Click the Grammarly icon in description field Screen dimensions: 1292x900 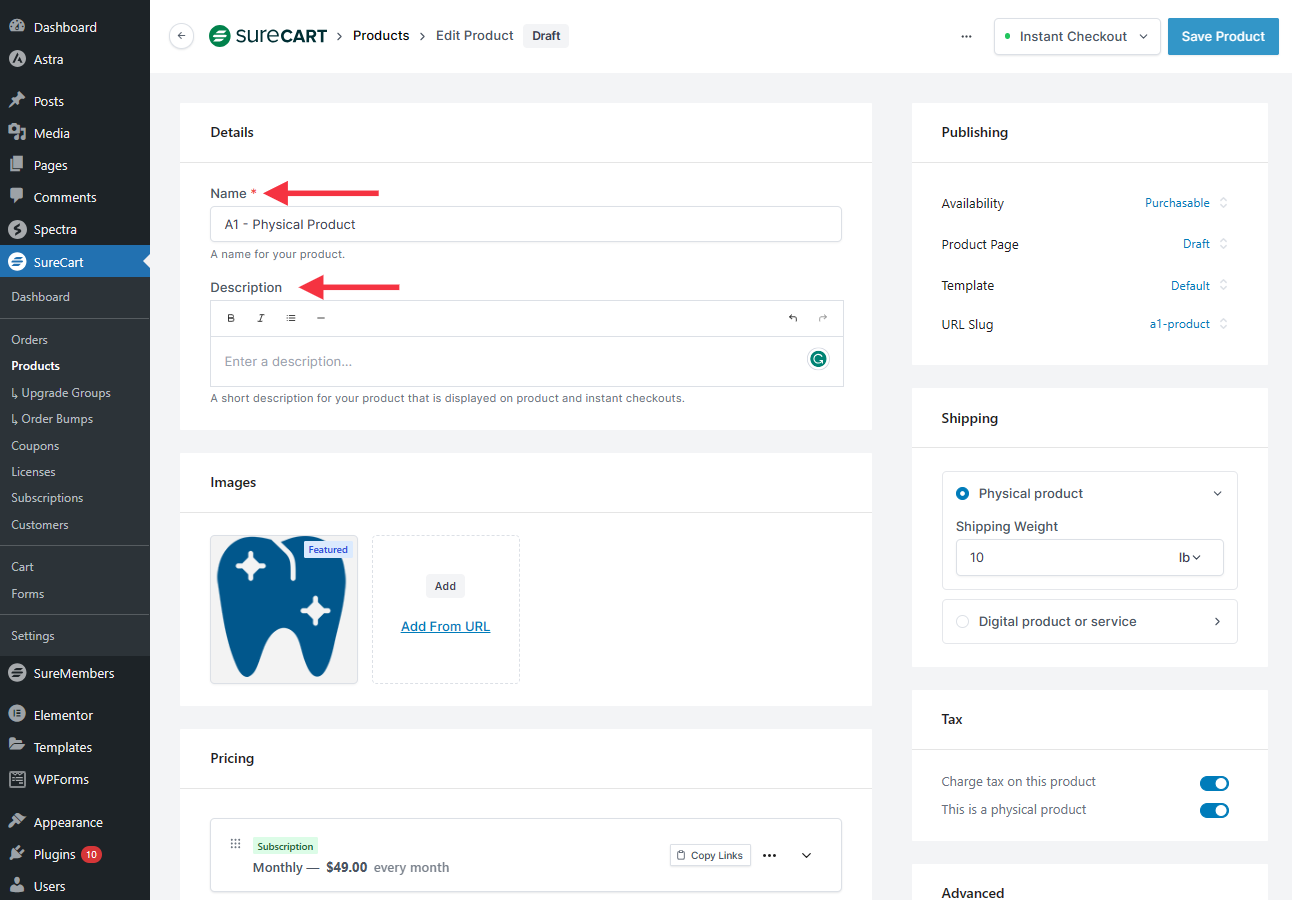(x=818, y=359)
